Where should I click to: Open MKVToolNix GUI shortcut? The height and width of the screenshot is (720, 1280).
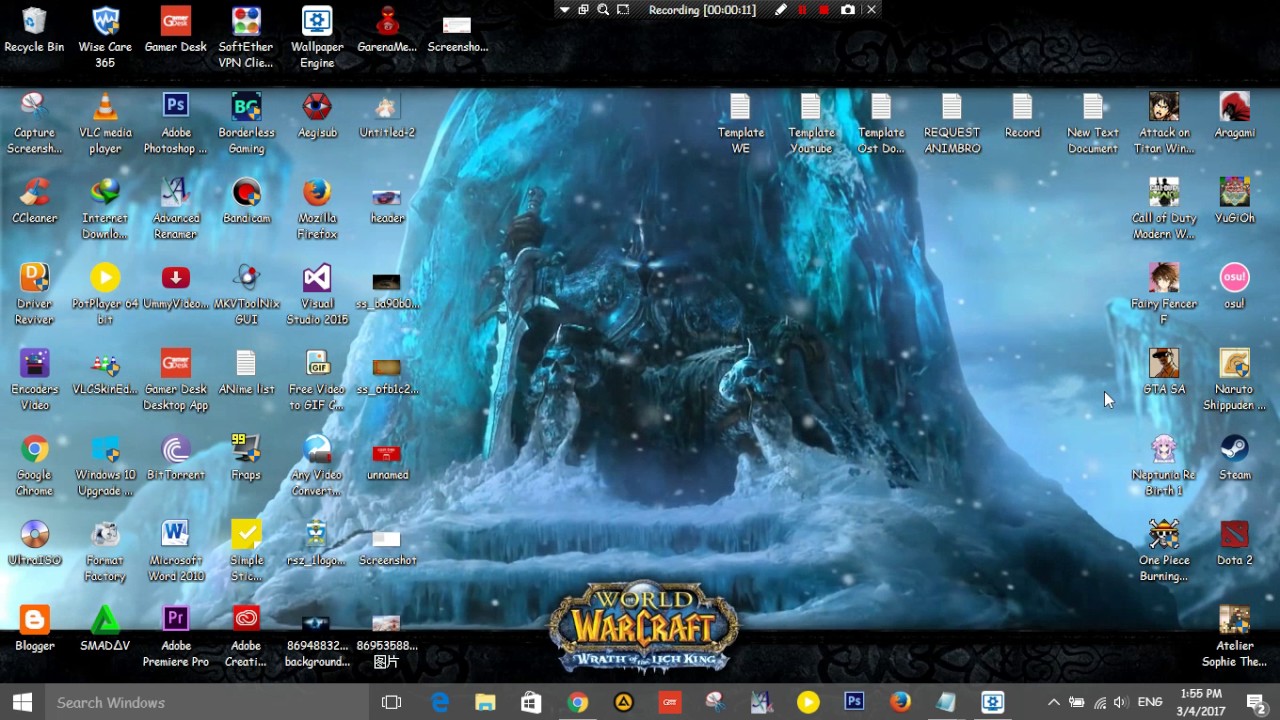[246, 294]
